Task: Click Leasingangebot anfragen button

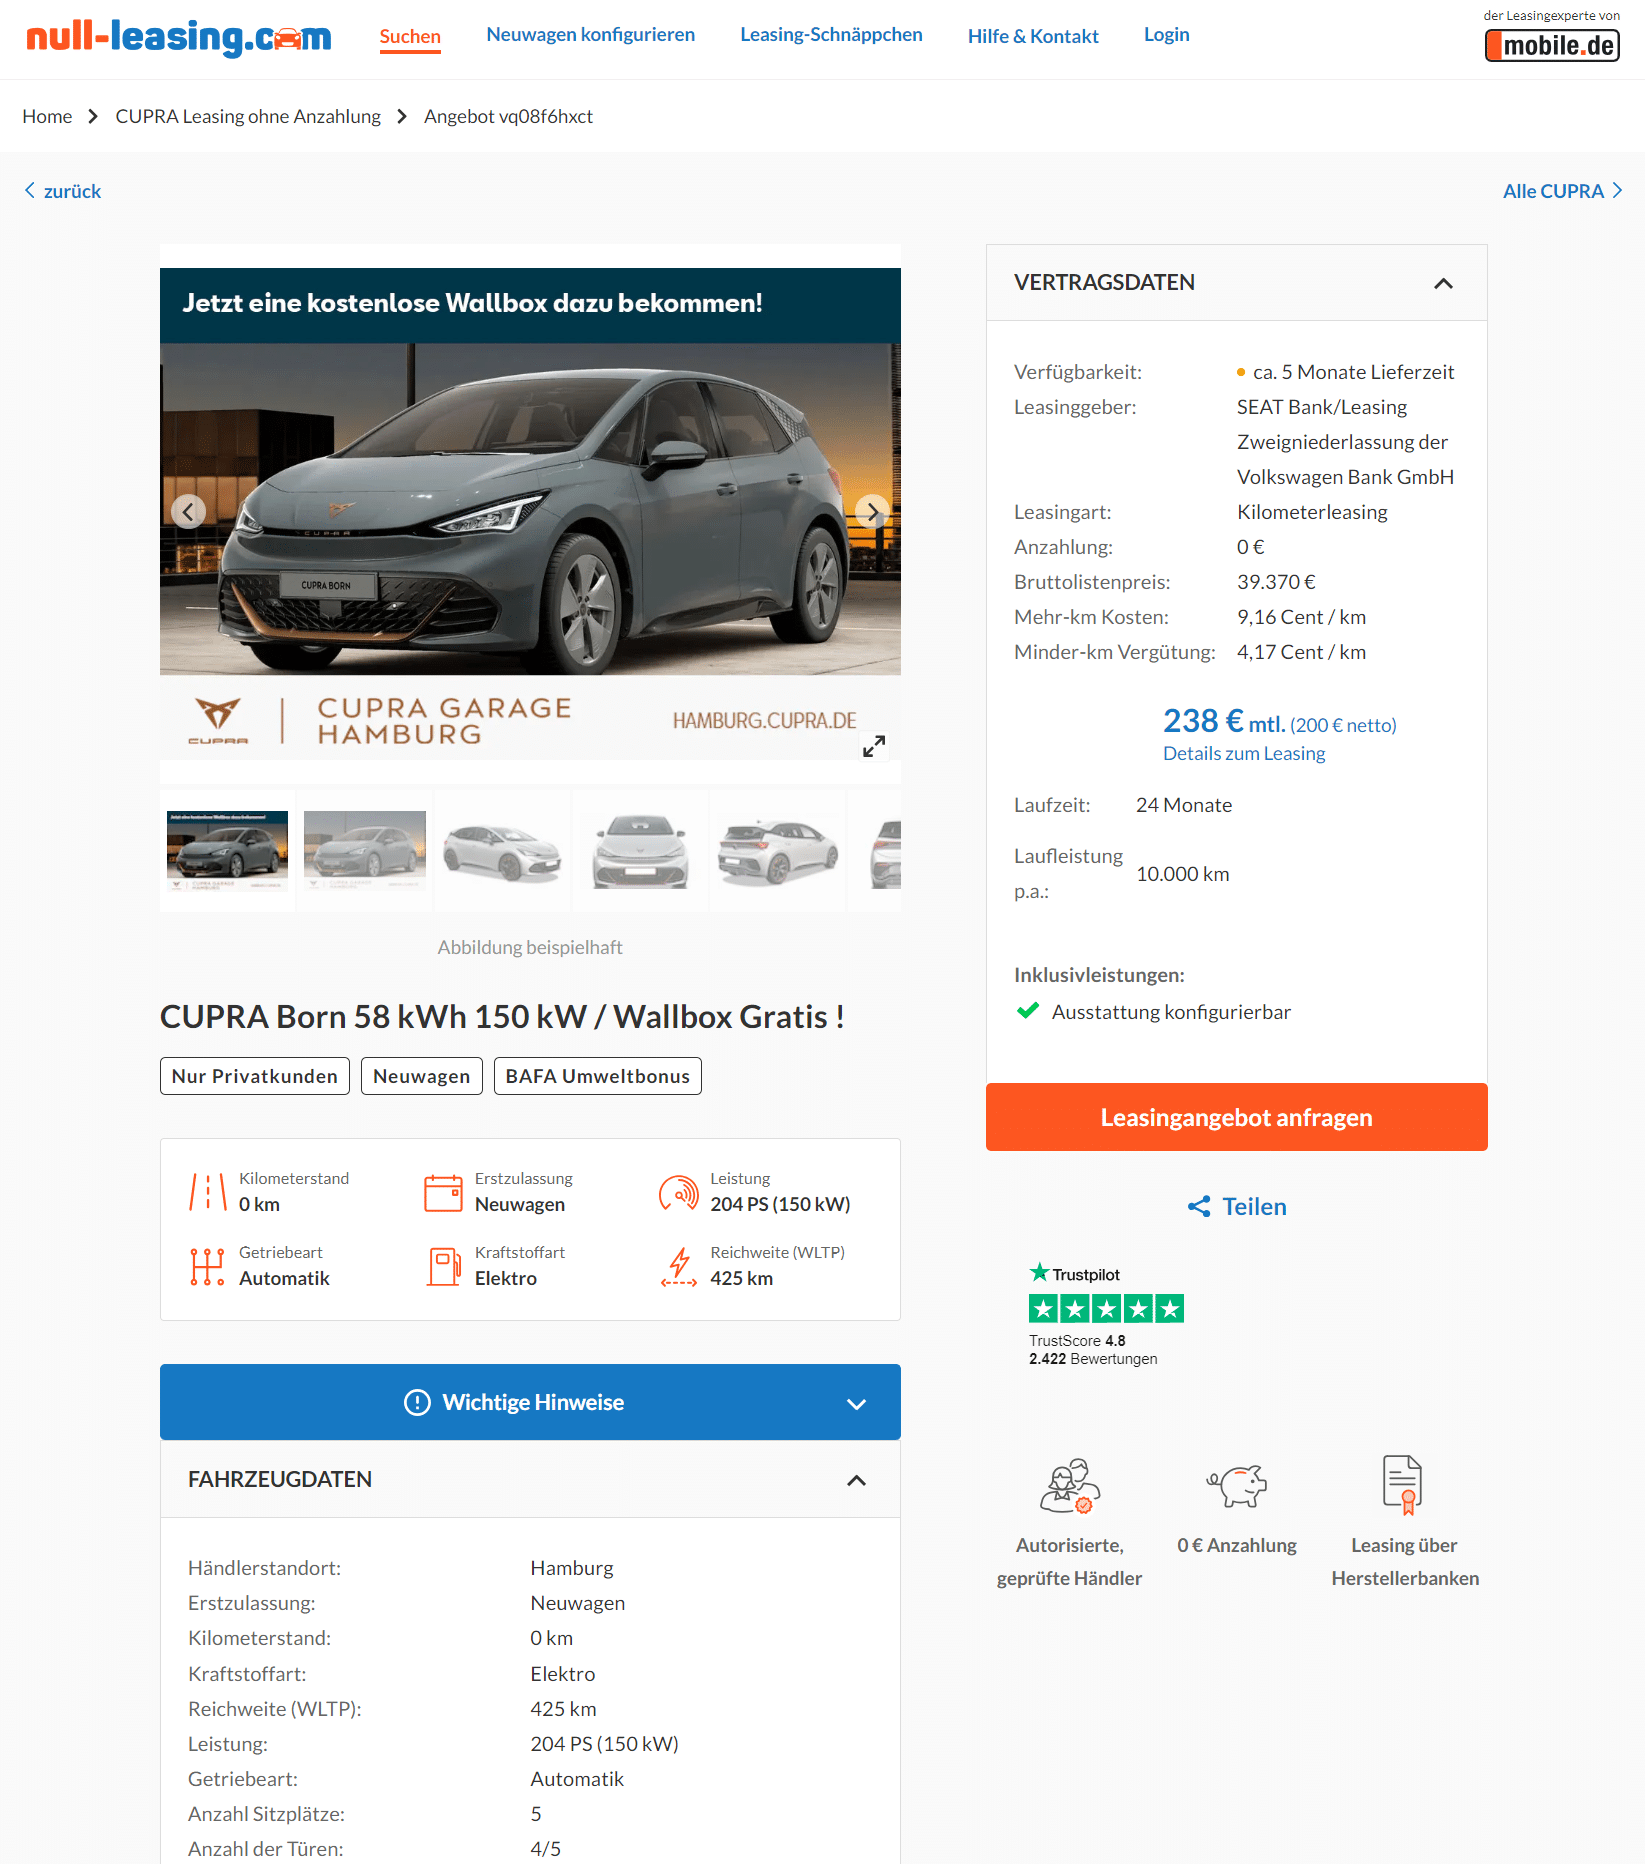Action: point(1236,1117)
